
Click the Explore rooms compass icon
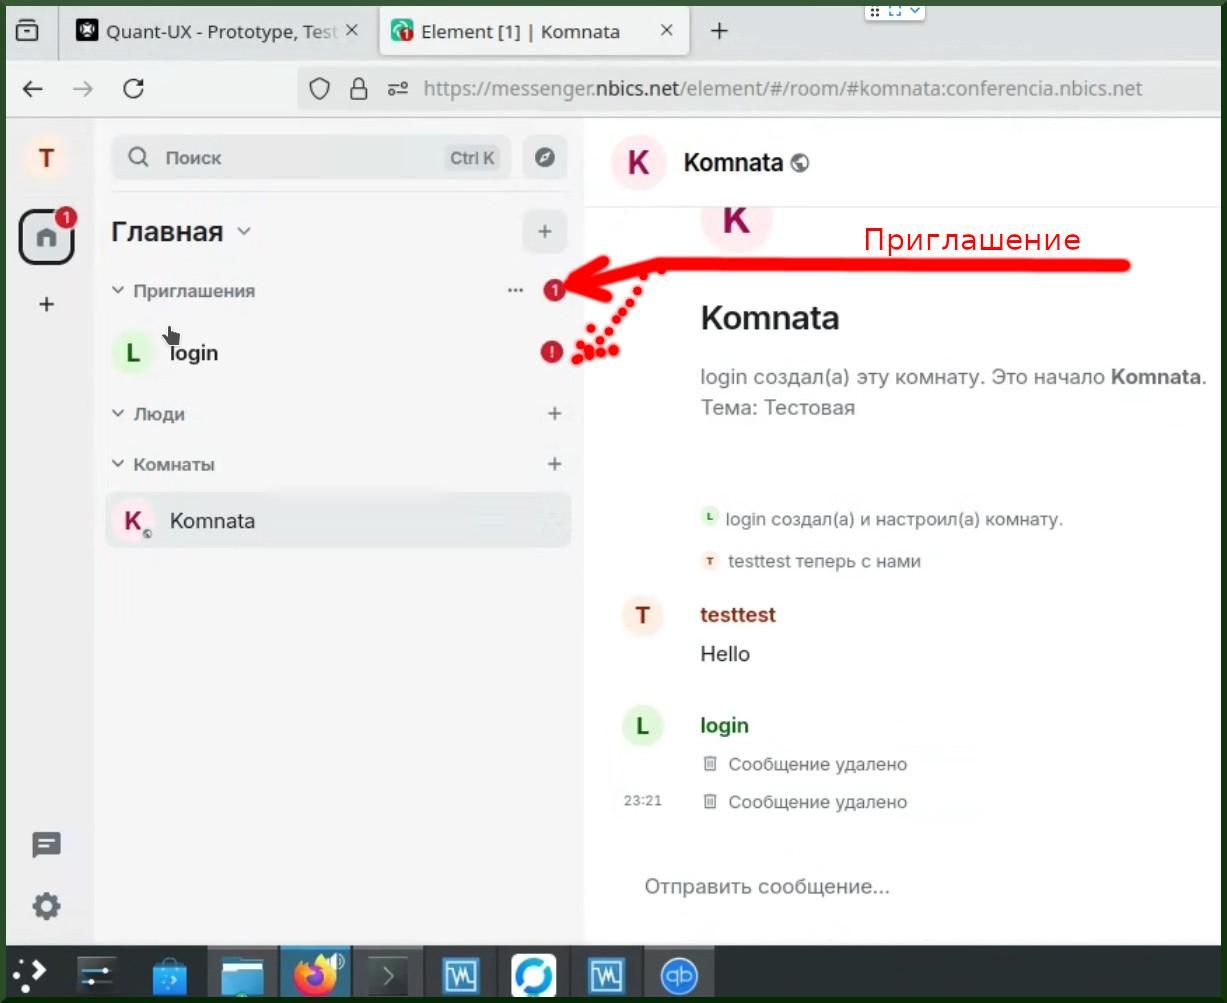(x=544, y=158)
